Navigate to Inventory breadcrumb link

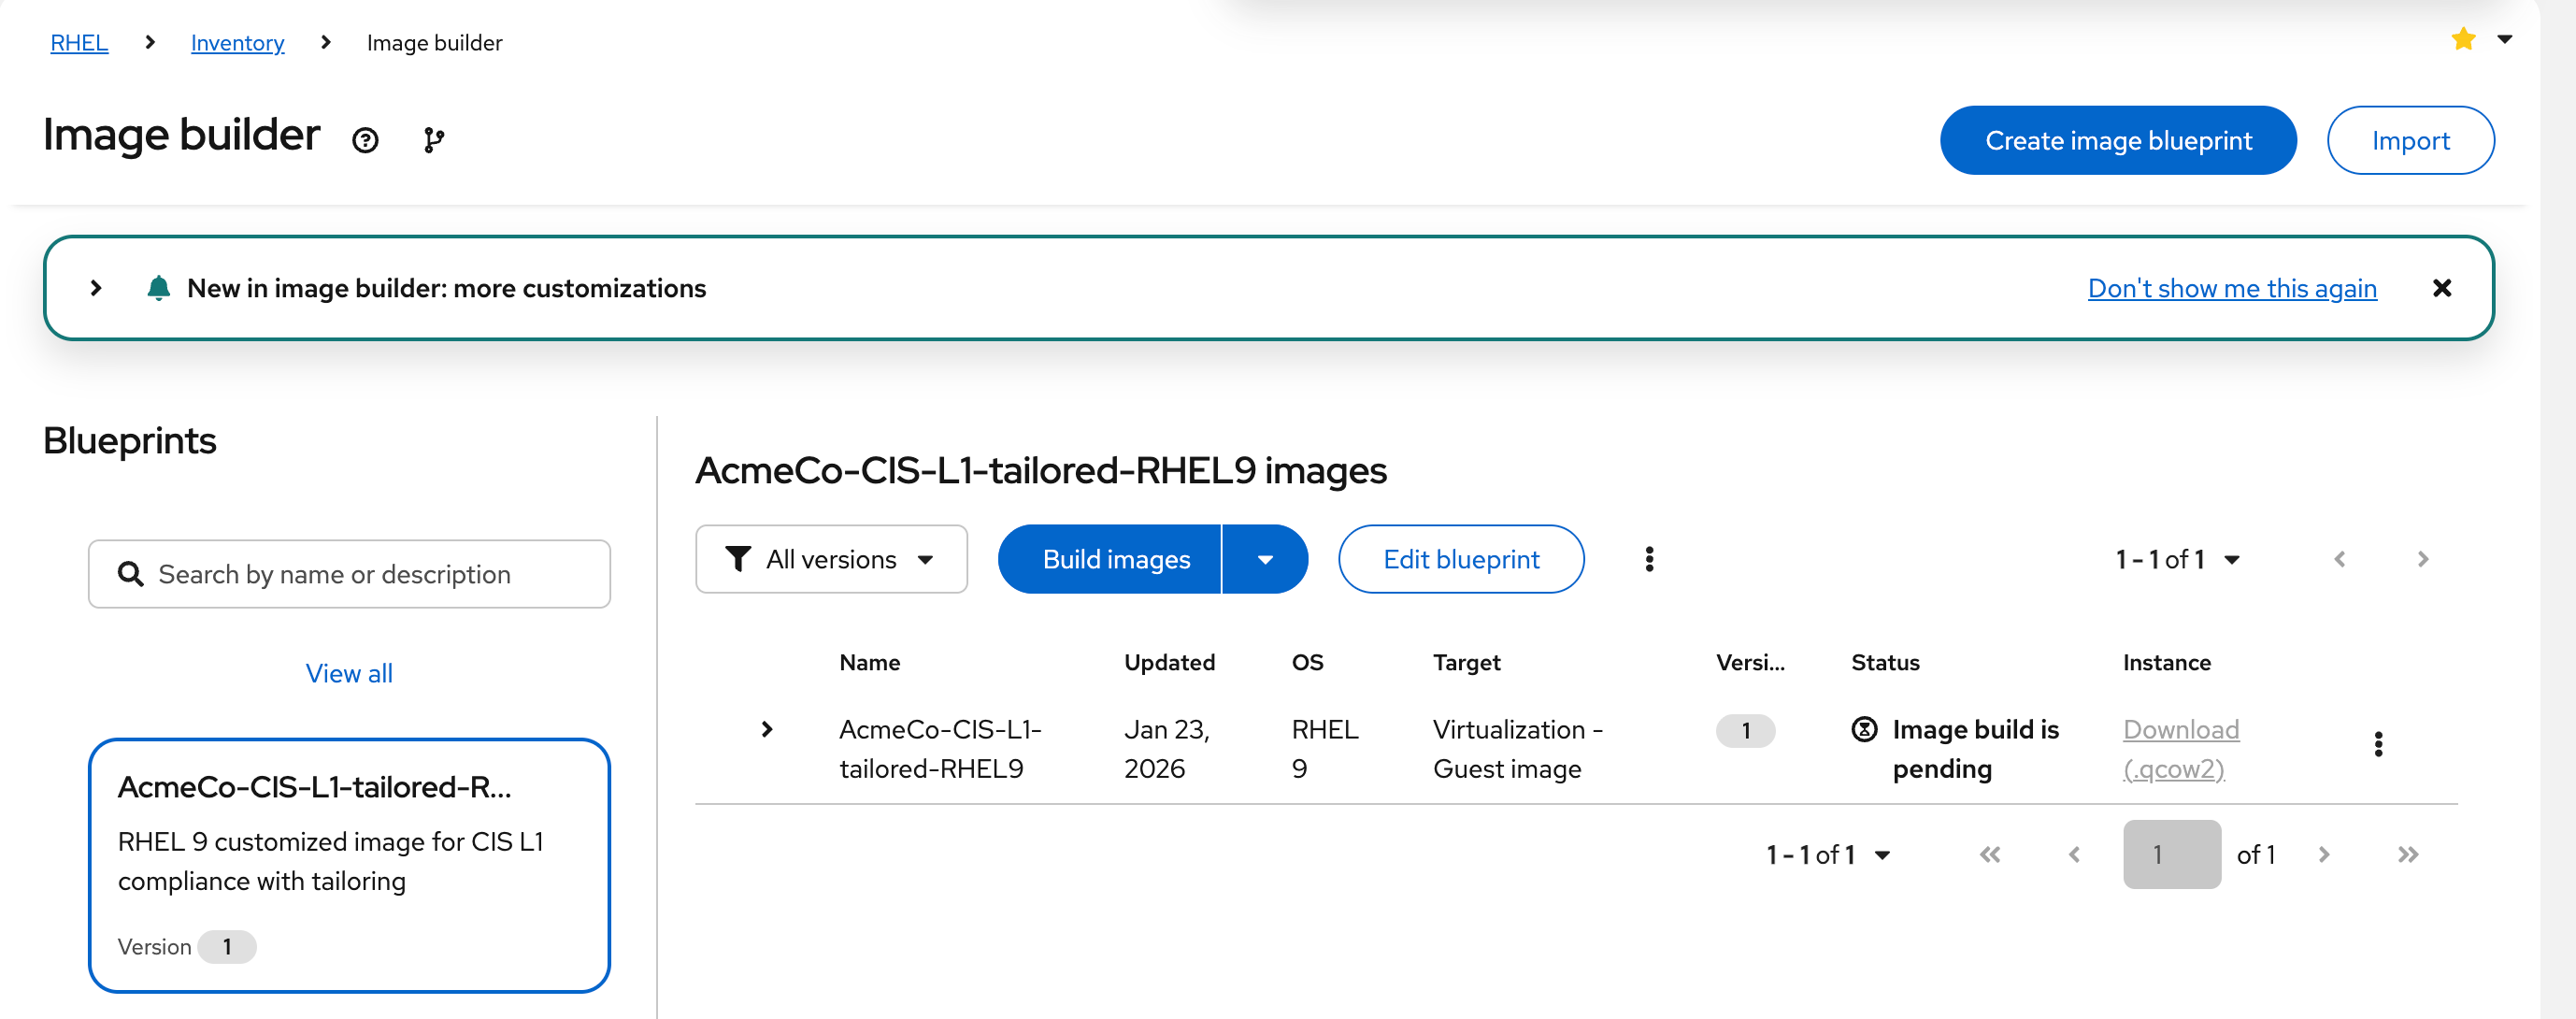[x=237, y=43]
